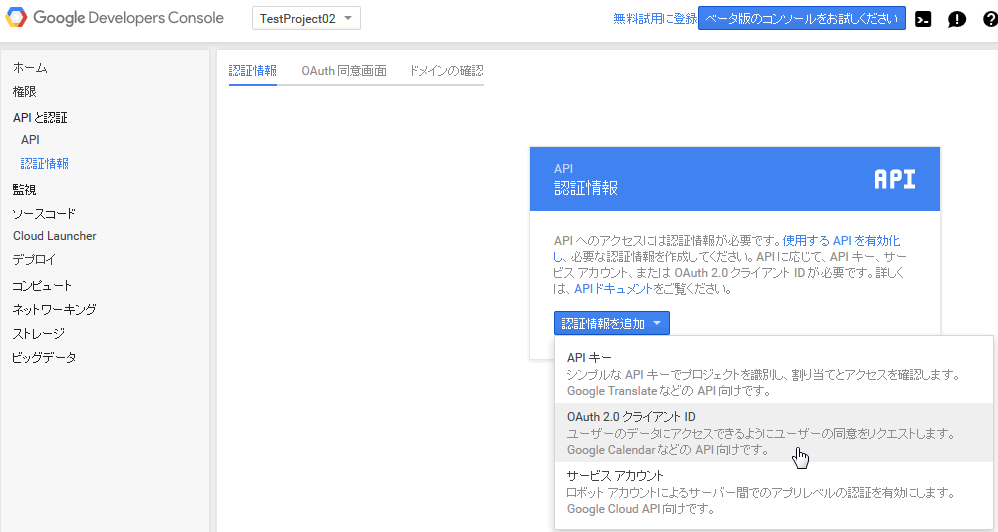998x532 pixels.
Task: Click the ベータ版のコンソールをお試しください button
Action: 802,18
